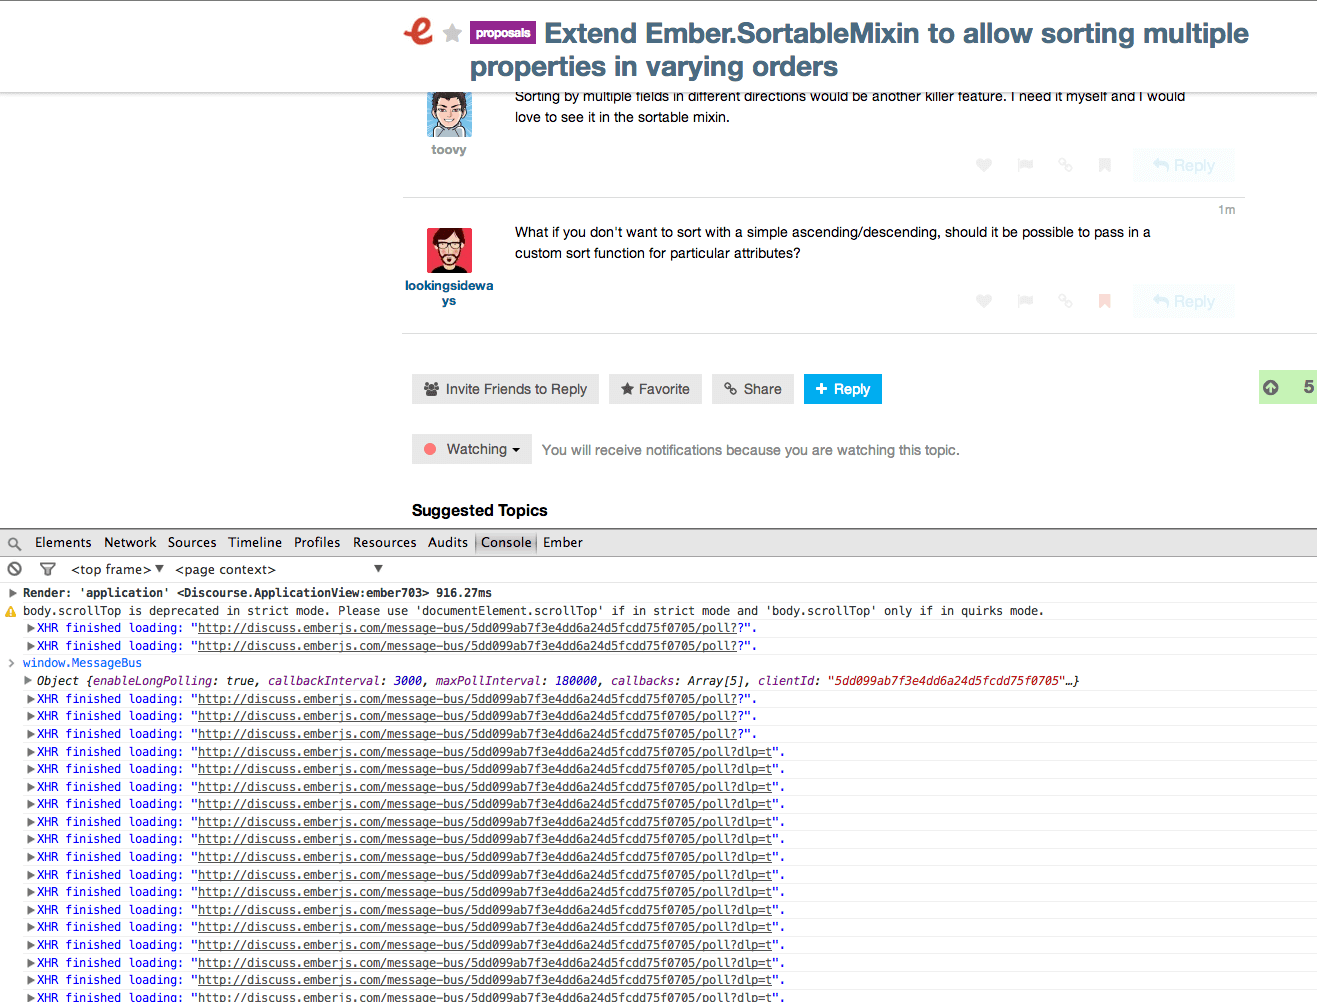Expand the logged Object in console
This screenshot has width=1317, height=1002.
[29, 681]
